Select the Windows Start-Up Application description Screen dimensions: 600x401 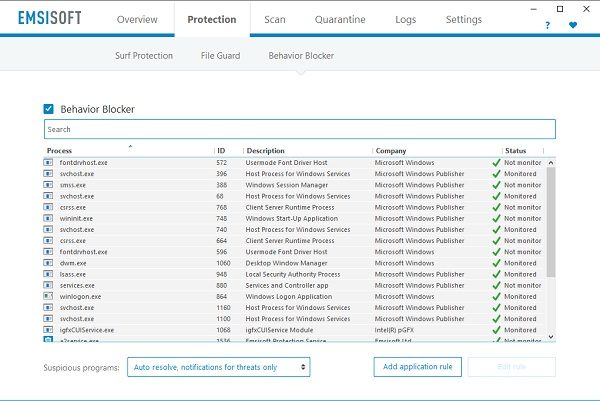tap(292, 218)
